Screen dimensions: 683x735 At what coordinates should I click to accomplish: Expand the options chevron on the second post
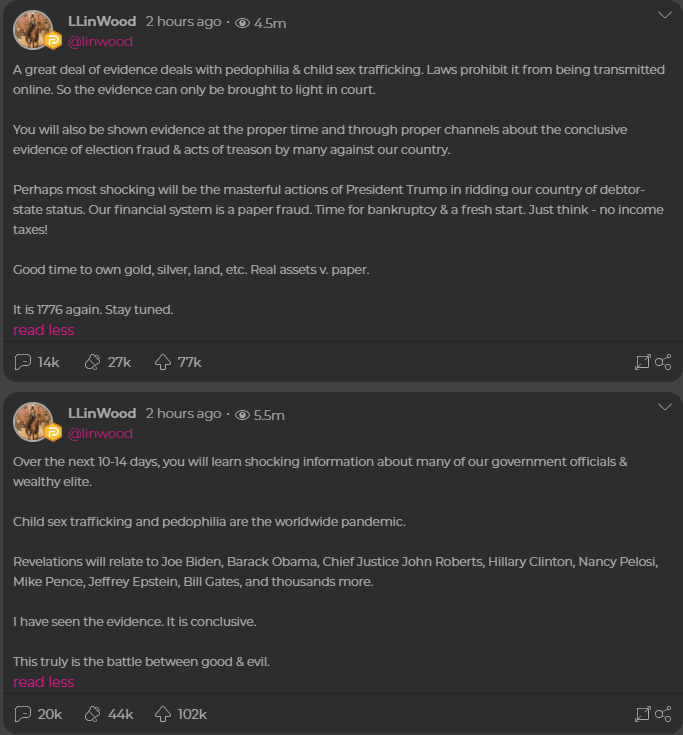(665, 407)
